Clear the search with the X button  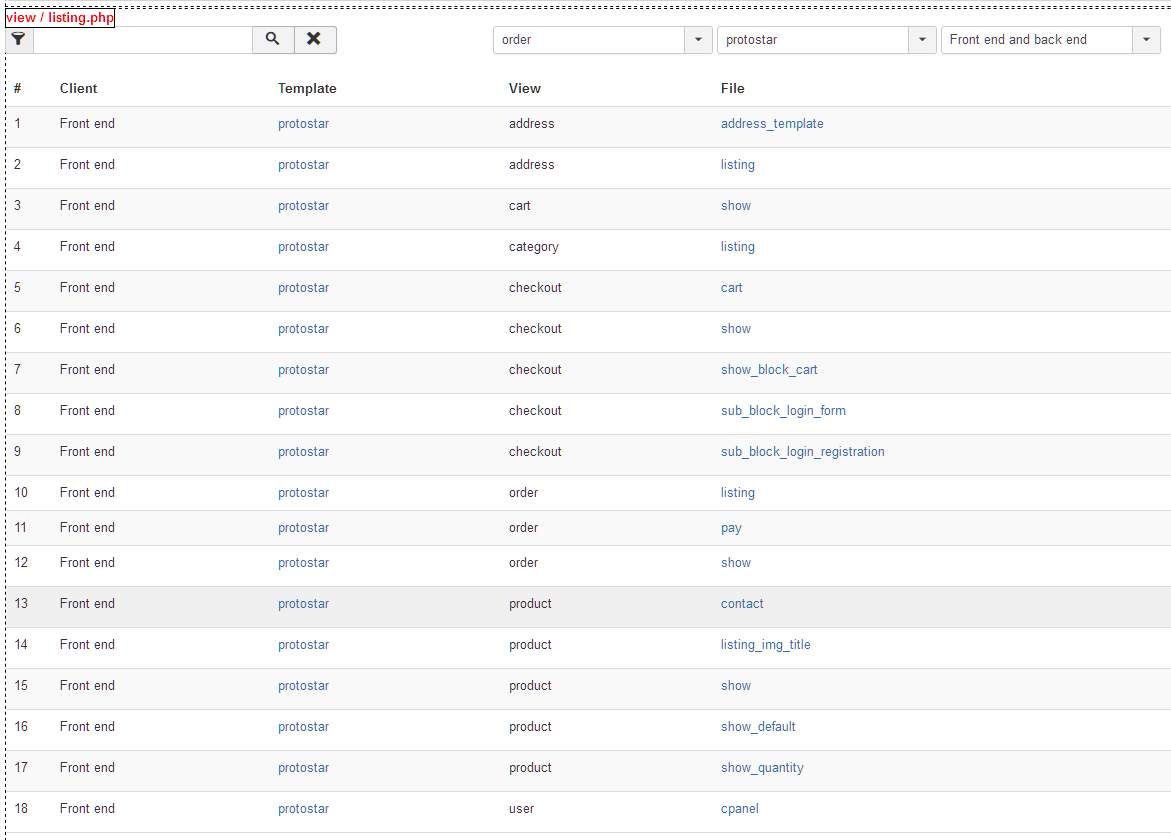315,40
